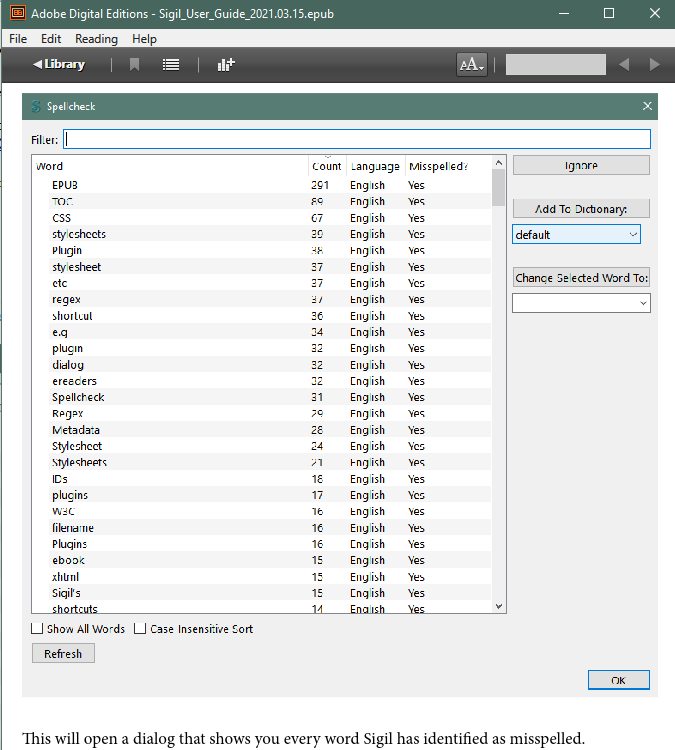This screenshot has width=675, height=750.
Task: Select the word Spellcheck in the list
Action: 78,397
